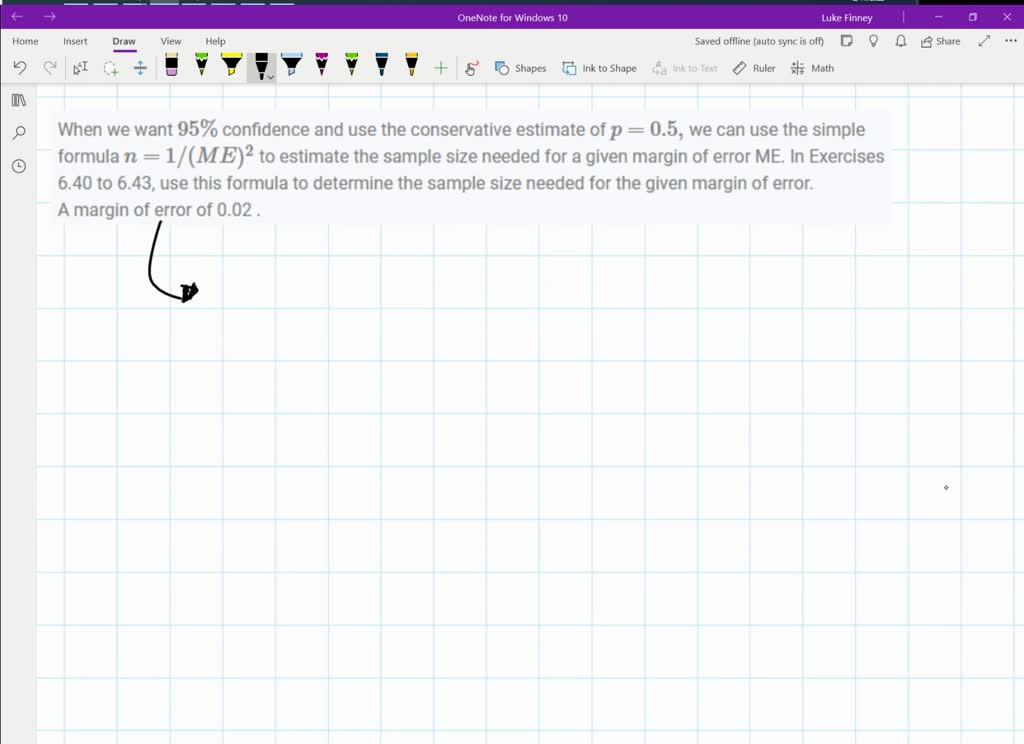The image size is (1024, 744).
Task: Click the Undo arrow
Action: coord(20,68)
